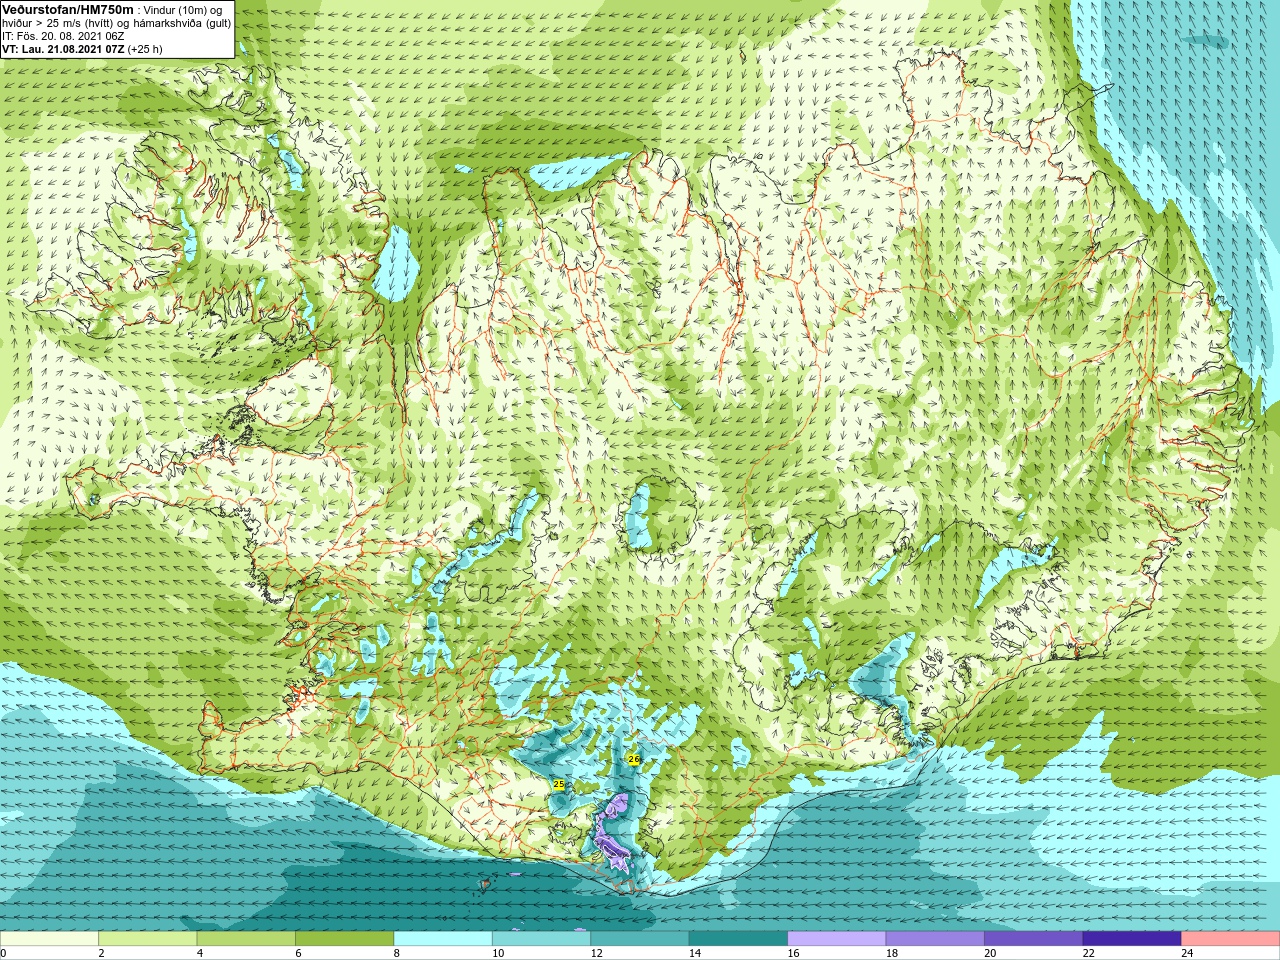This screenshot has width=1280, height=960.
Task: Click the legend tick label 10
Action: 498,954
